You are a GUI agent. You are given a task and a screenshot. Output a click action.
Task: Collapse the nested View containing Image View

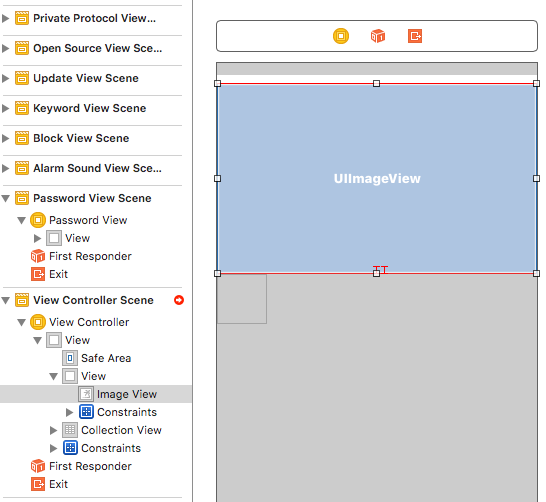[x=53, y=376]
